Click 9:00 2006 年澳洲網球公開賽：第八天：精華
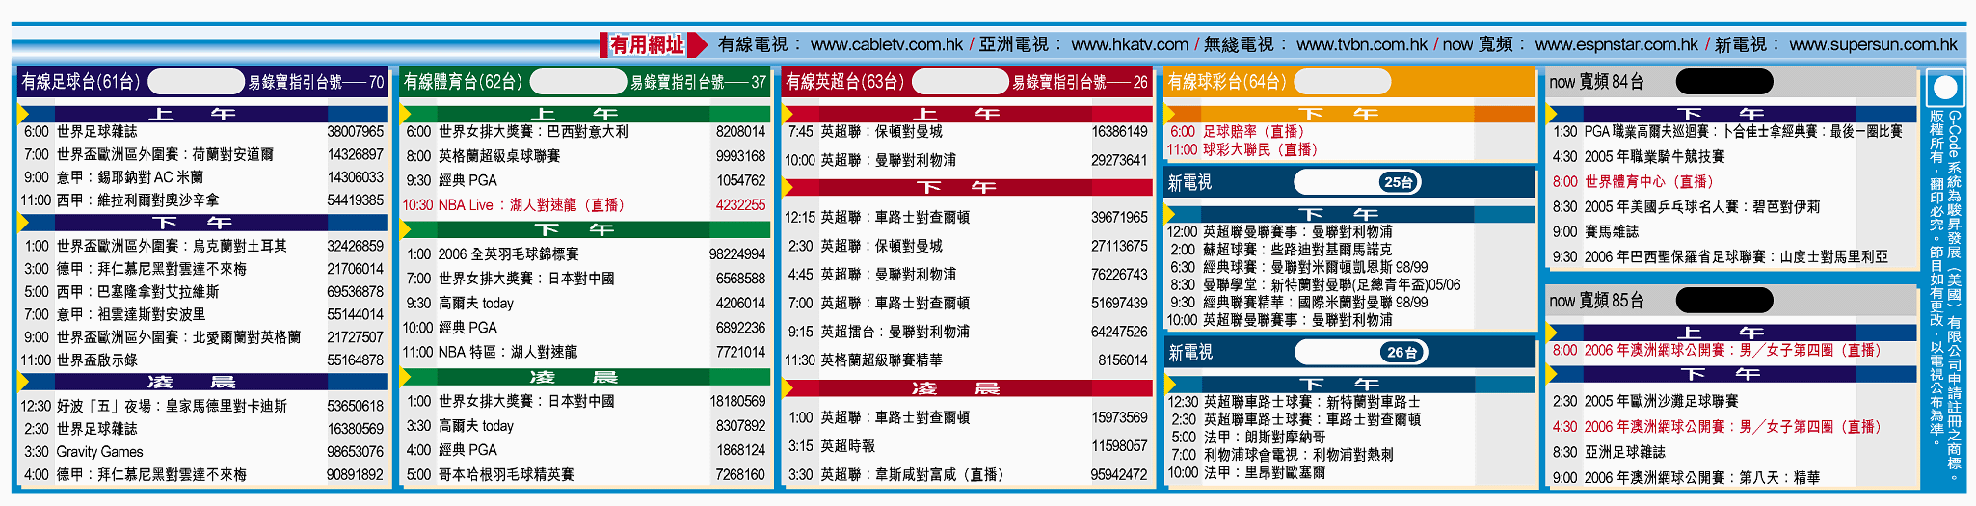Screen dimensions: 1976x506 point(1686,478)
